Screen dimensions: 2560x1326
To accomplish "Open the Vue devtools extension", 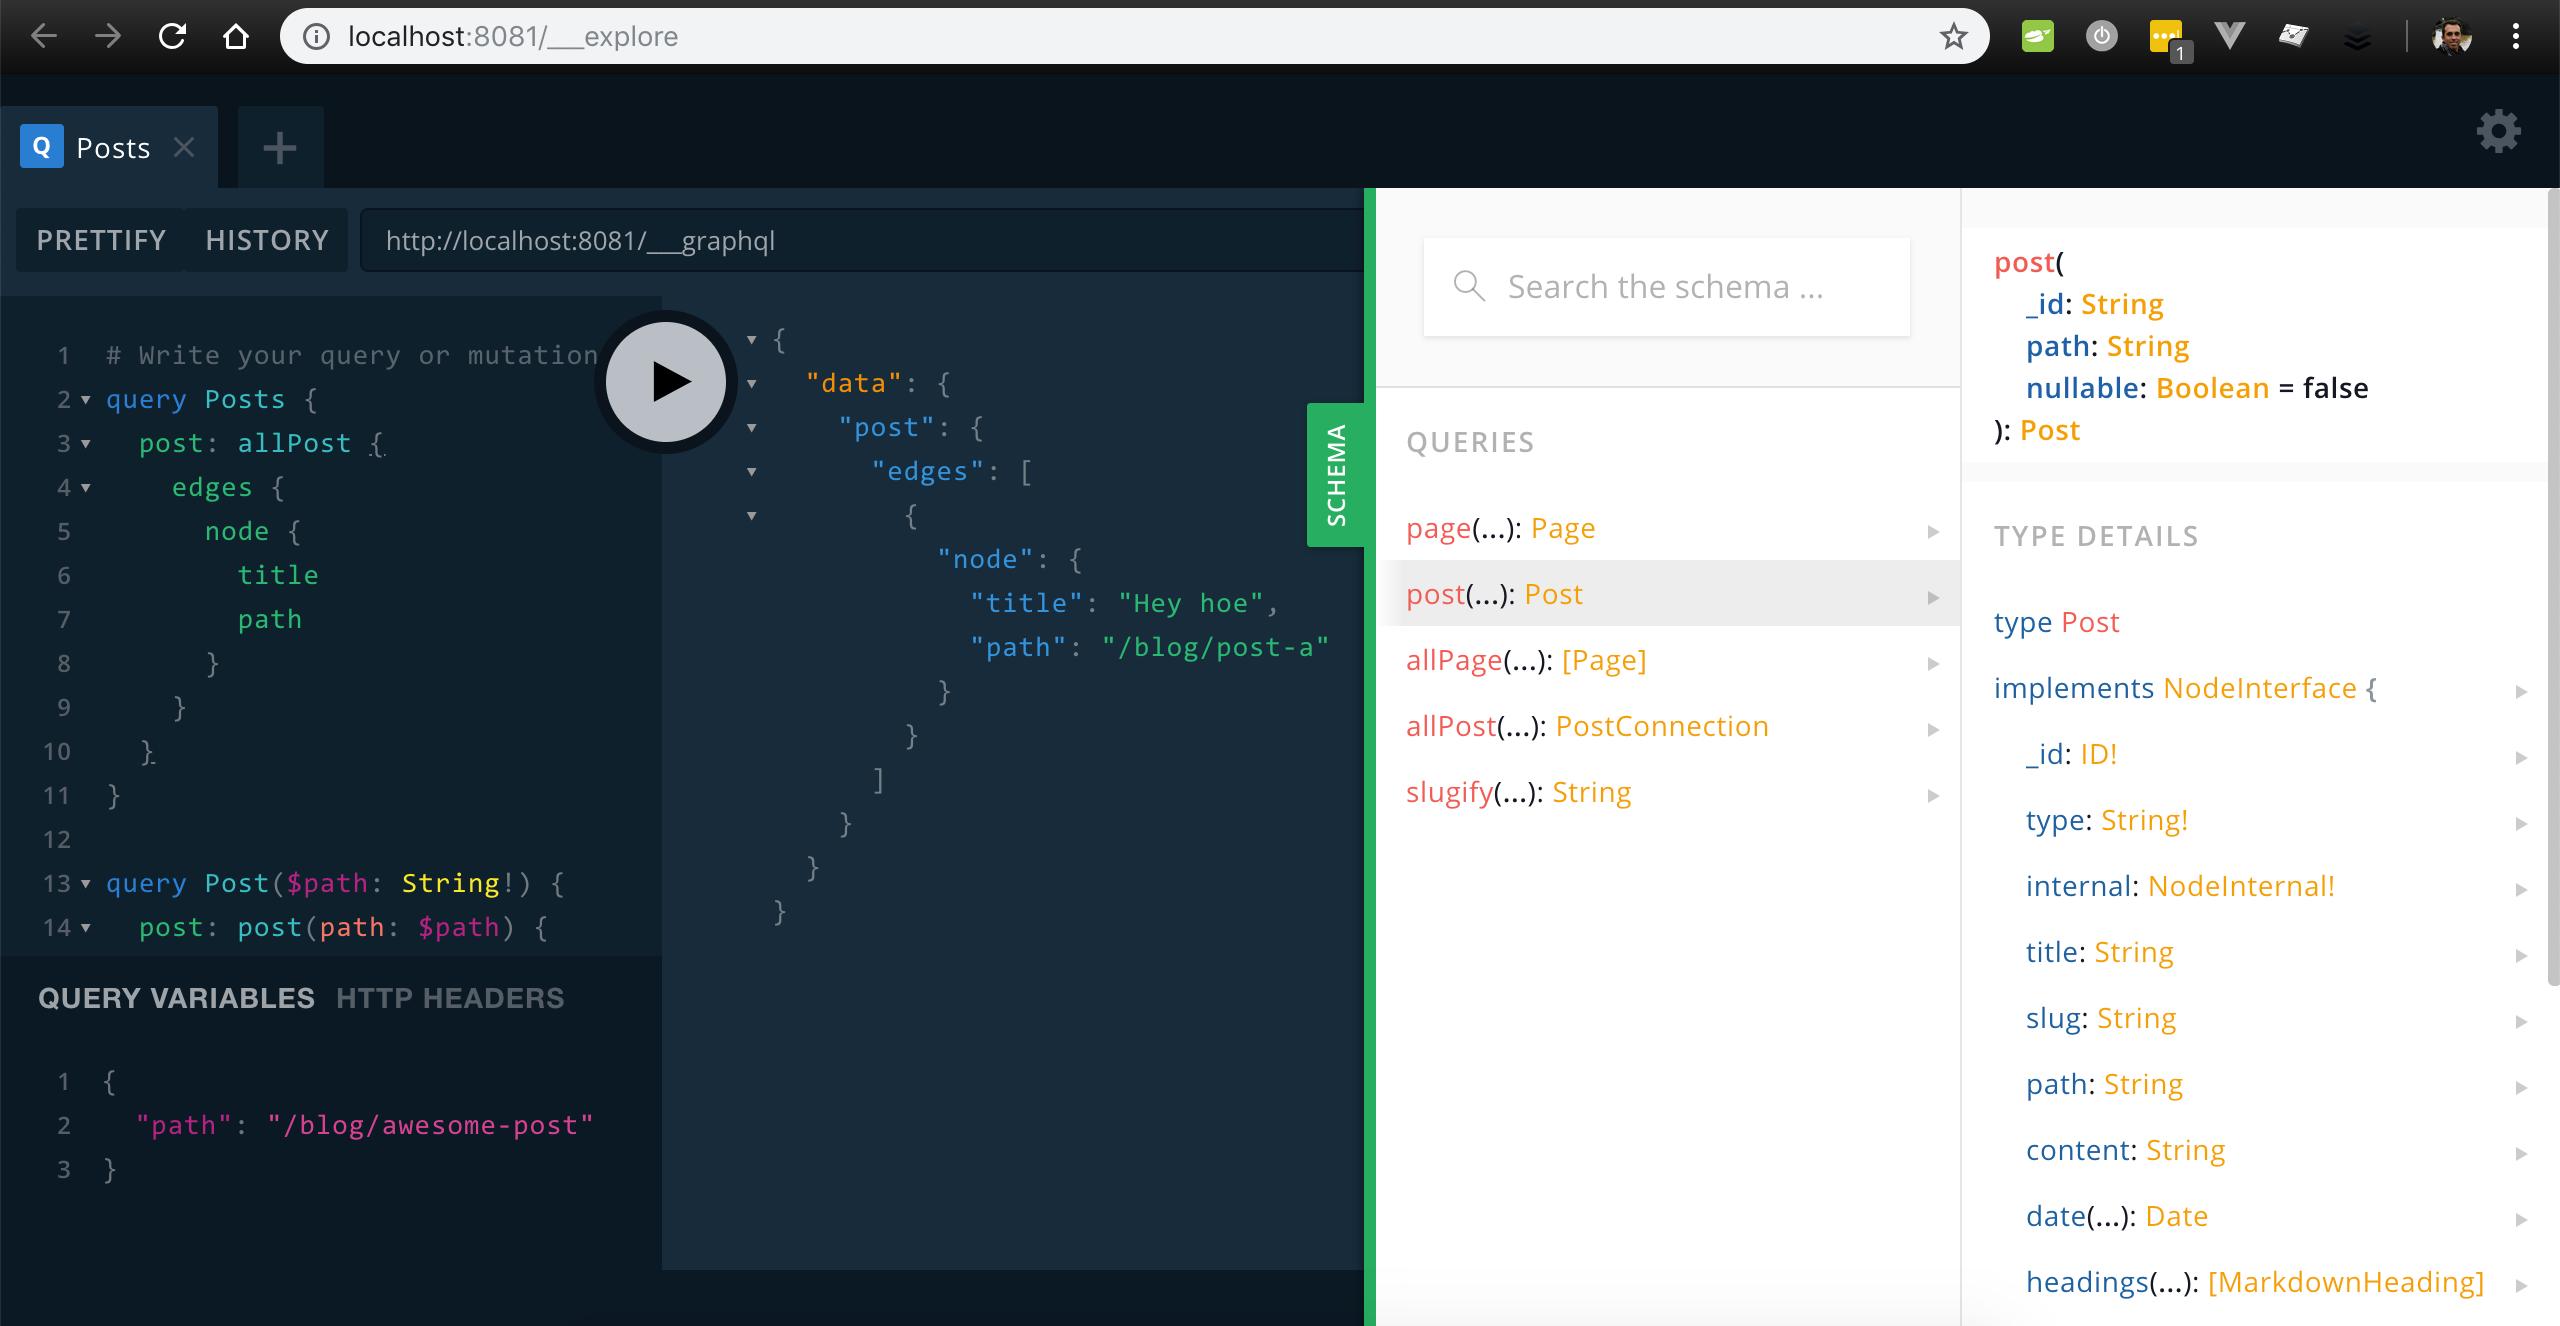I will (x=2229, y=37).
